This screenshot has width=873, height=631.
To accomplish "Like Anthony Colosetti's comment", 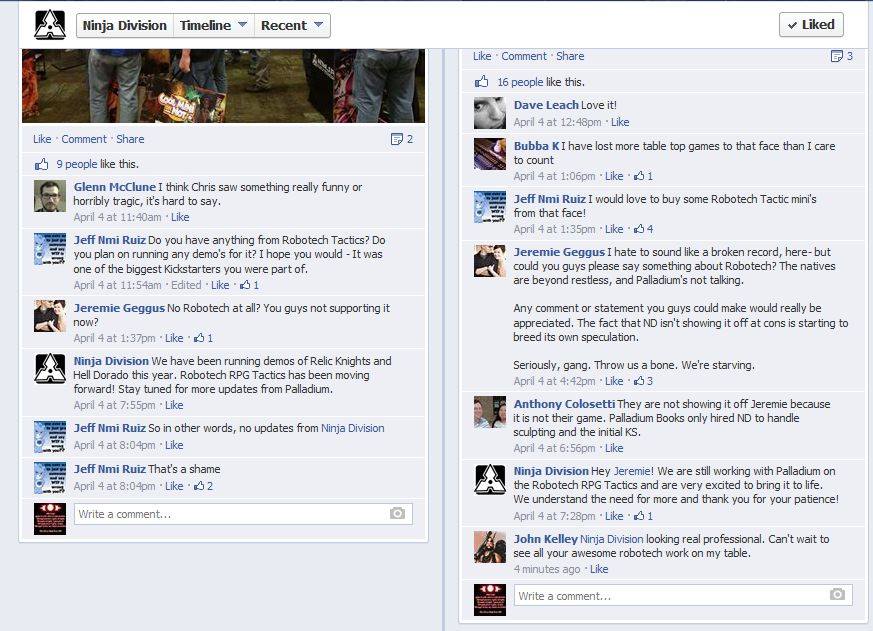I will pos(614,448).
